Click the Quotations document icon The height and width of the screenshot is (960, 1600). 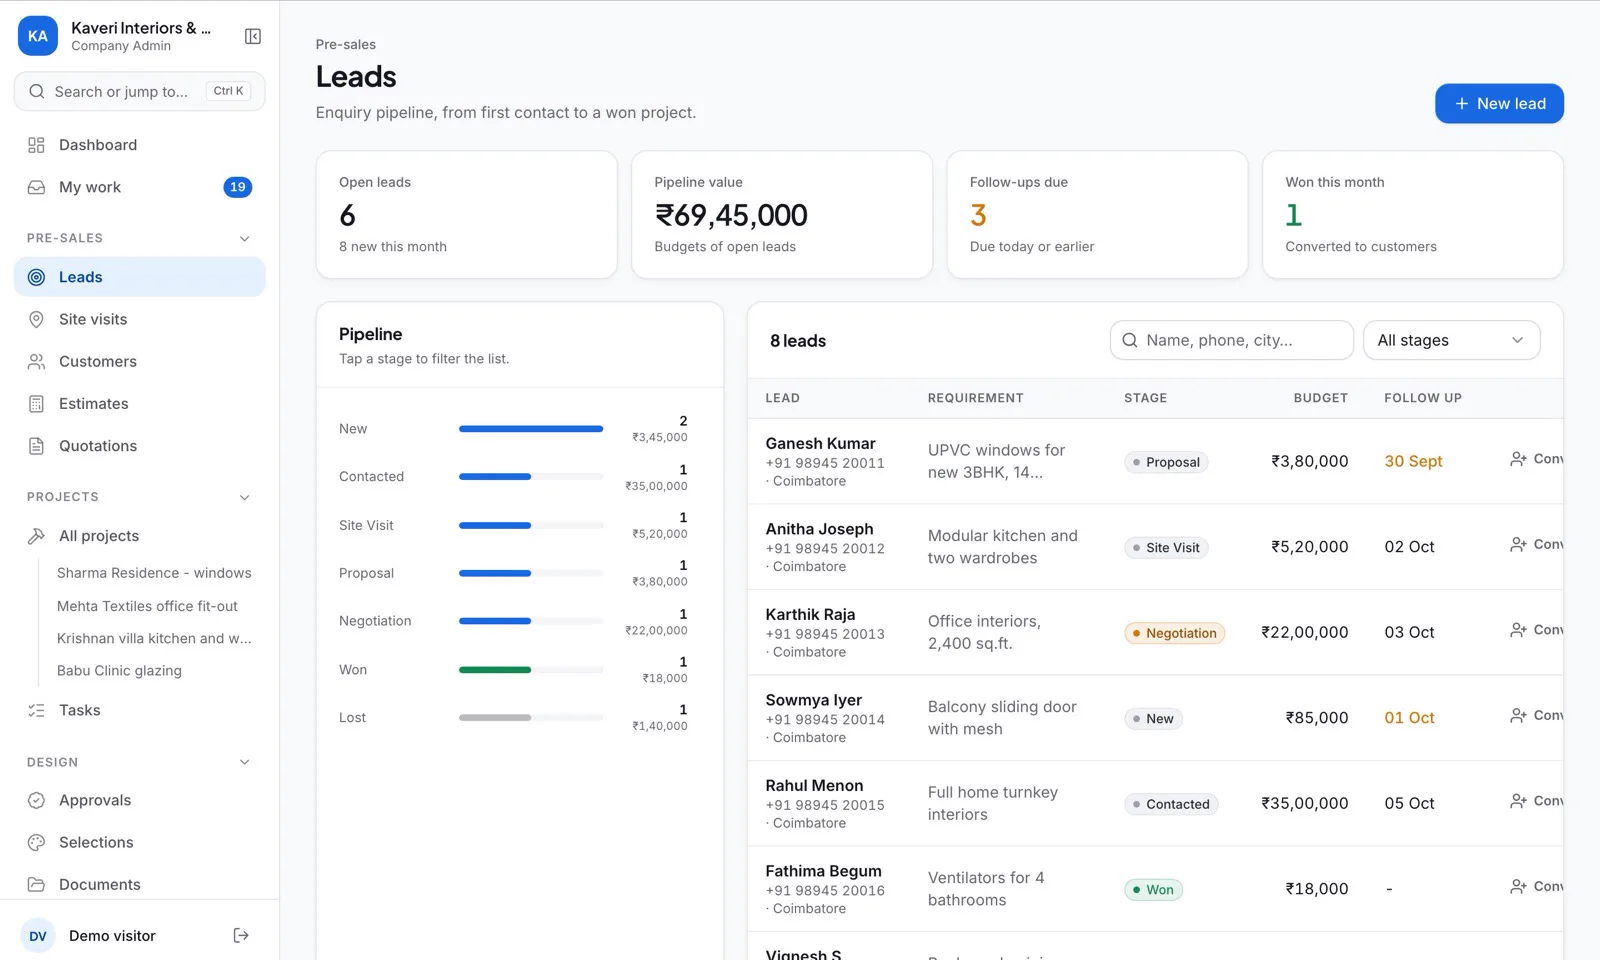(x=36, y=446)
